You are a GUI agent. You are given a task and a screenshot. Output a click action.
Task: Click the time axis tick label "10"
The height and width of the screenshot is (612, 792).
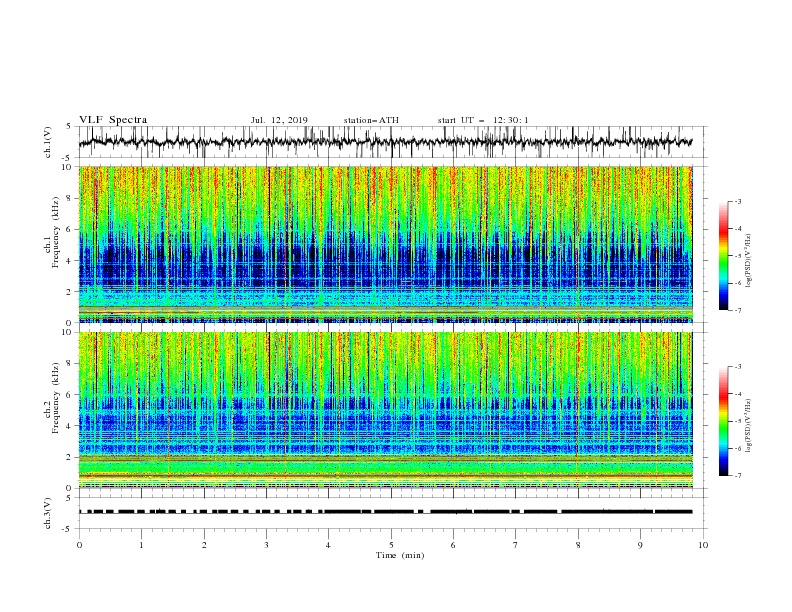tap(703, 545)
